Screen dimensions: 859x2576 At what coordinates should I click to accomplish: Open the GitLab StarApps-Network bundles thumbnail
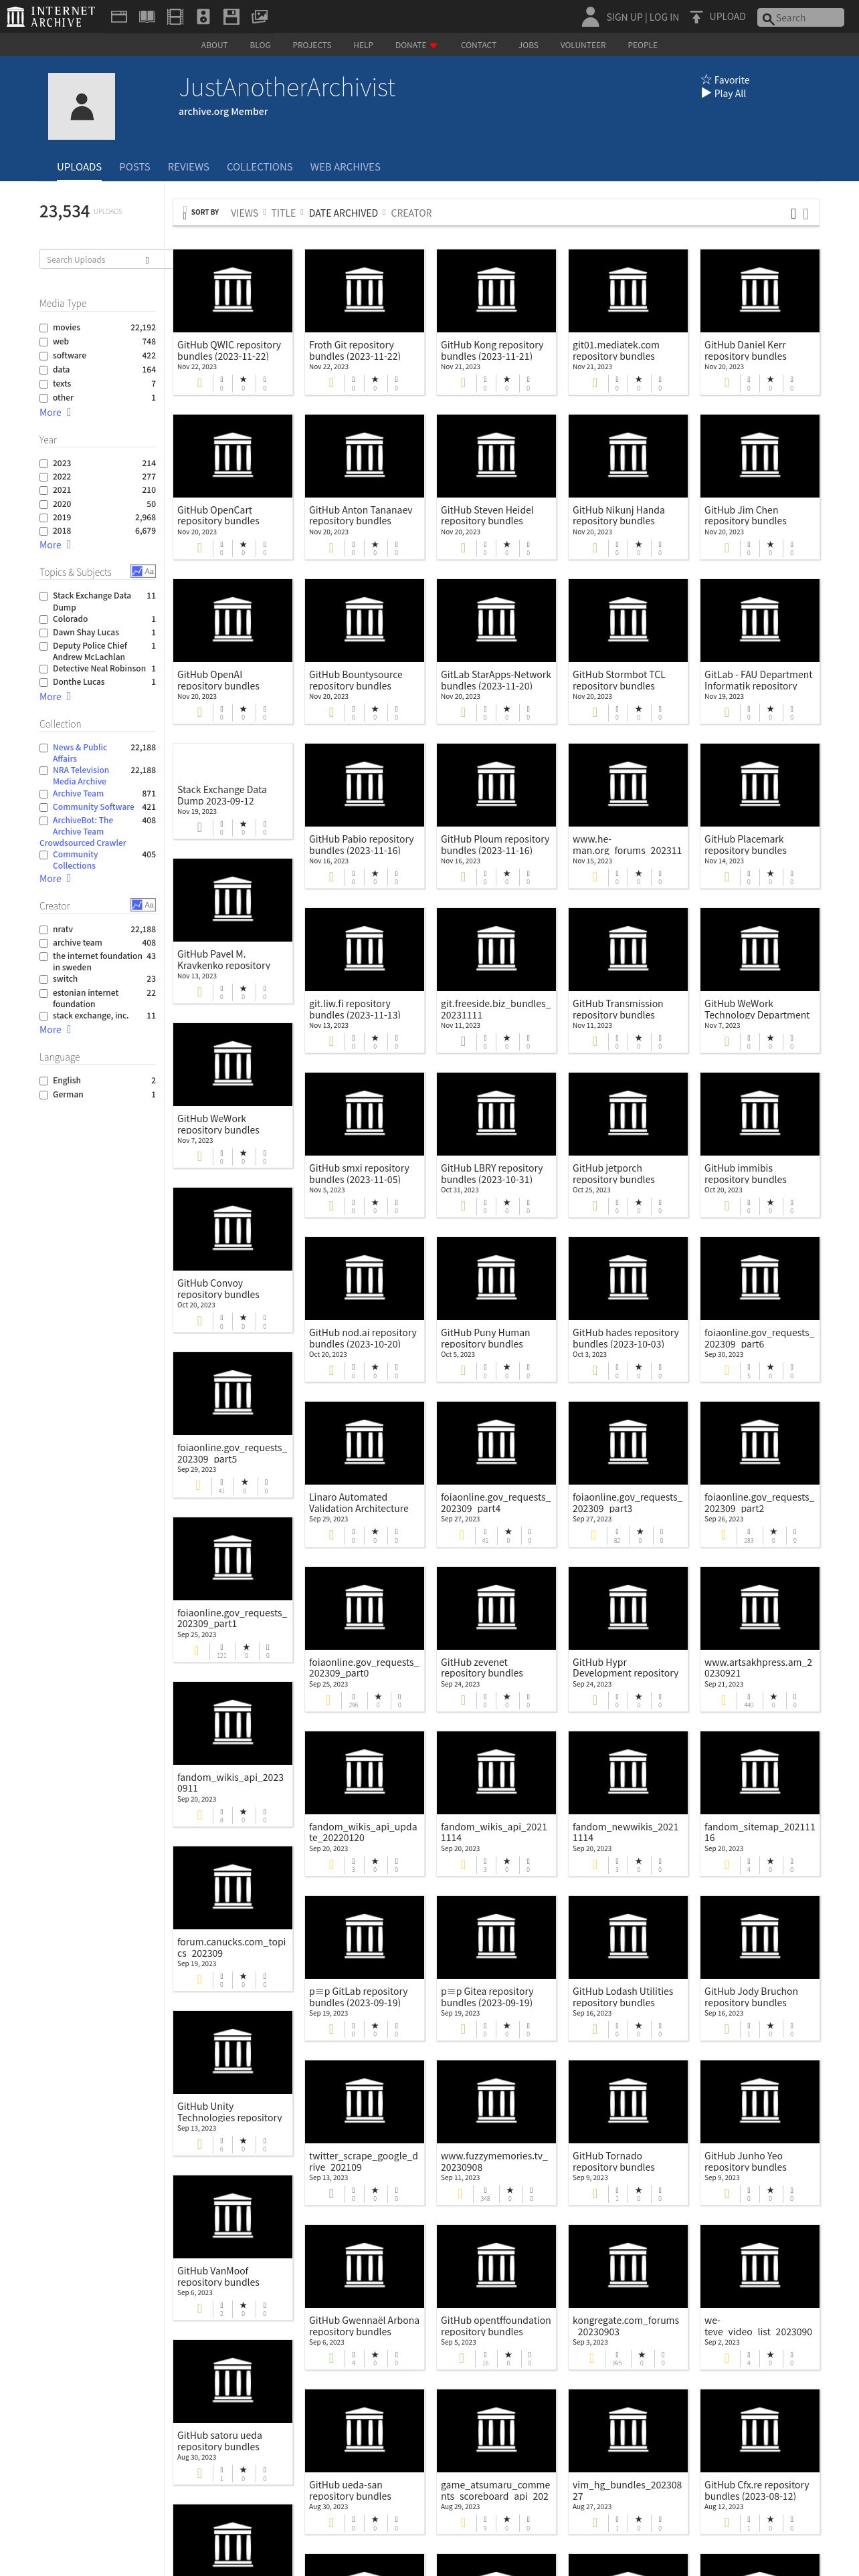tap(496, 620)
